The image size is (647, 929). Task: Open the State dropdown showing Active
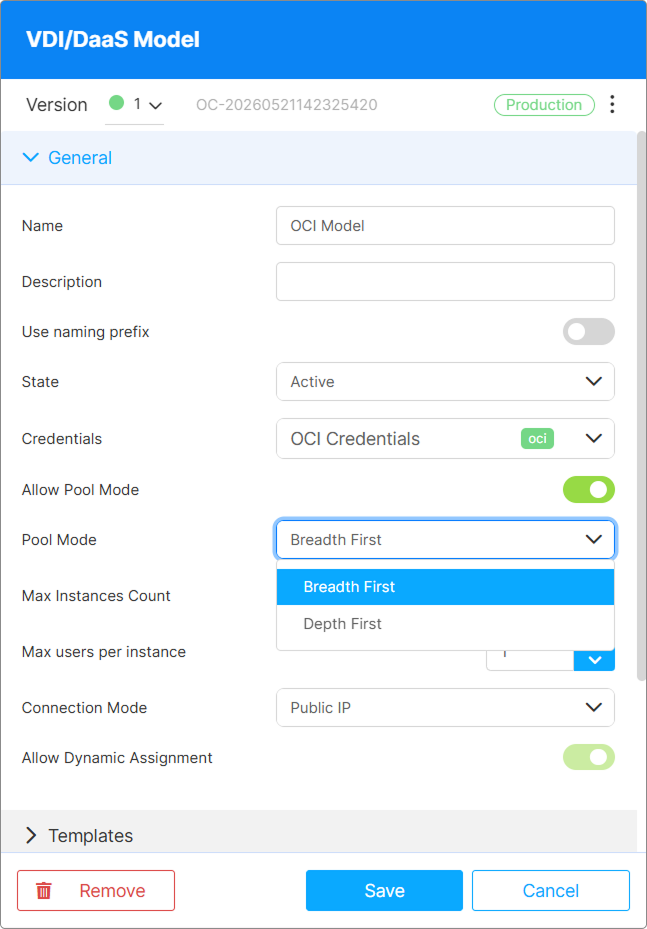pos(445,382)
